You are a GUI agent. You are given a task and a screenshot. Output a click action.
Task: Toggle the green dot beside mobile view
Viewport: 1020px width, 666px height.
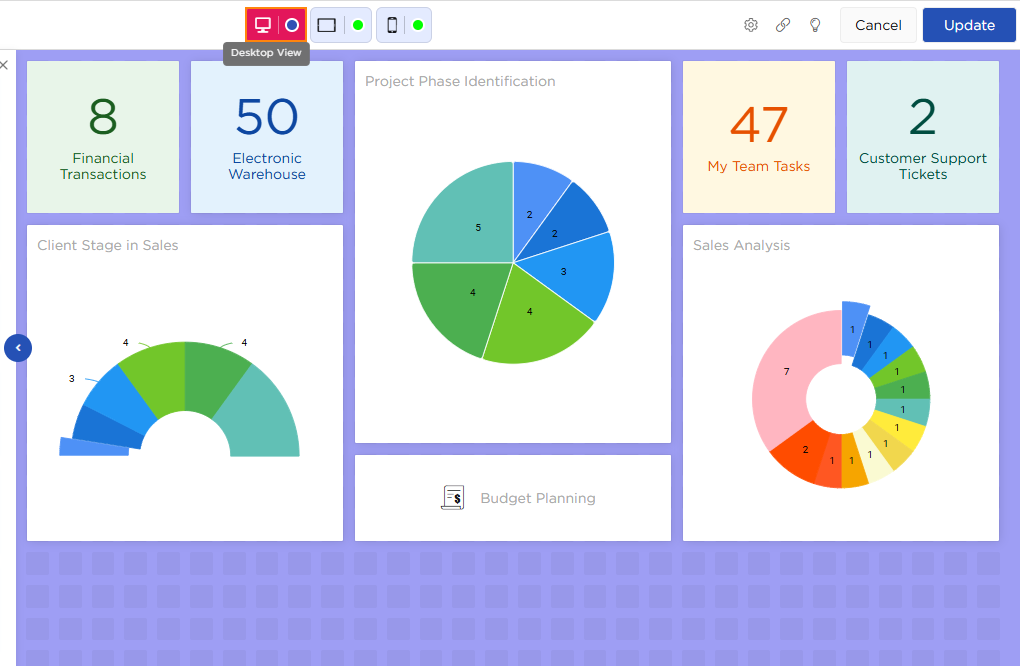pos(418,25)
